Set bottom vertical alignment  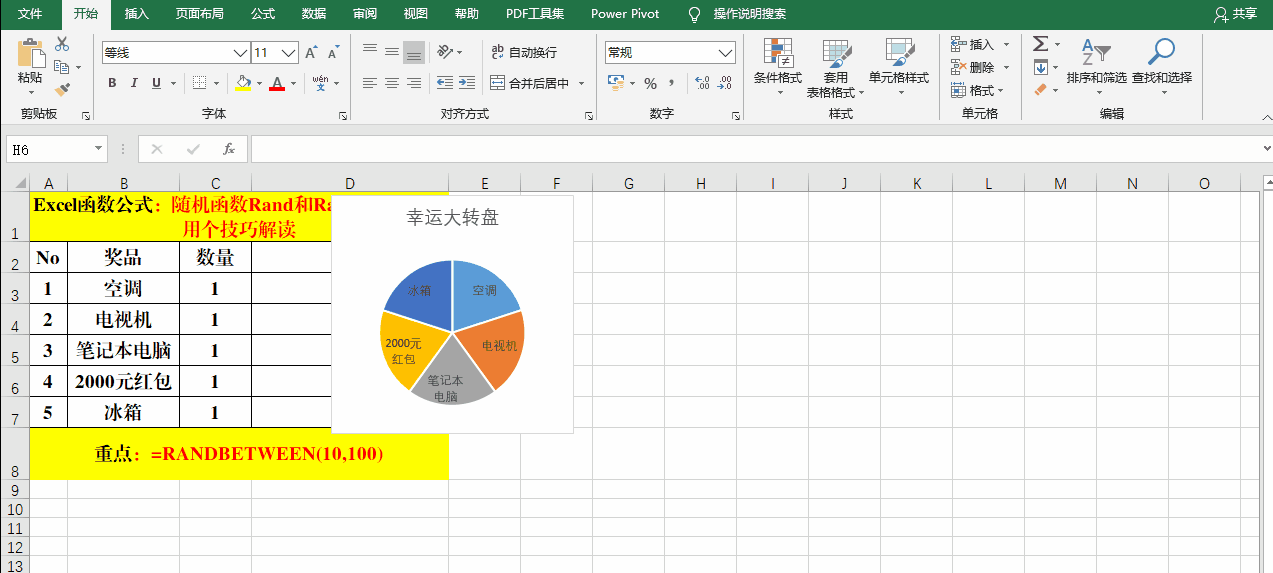(414, 52)
